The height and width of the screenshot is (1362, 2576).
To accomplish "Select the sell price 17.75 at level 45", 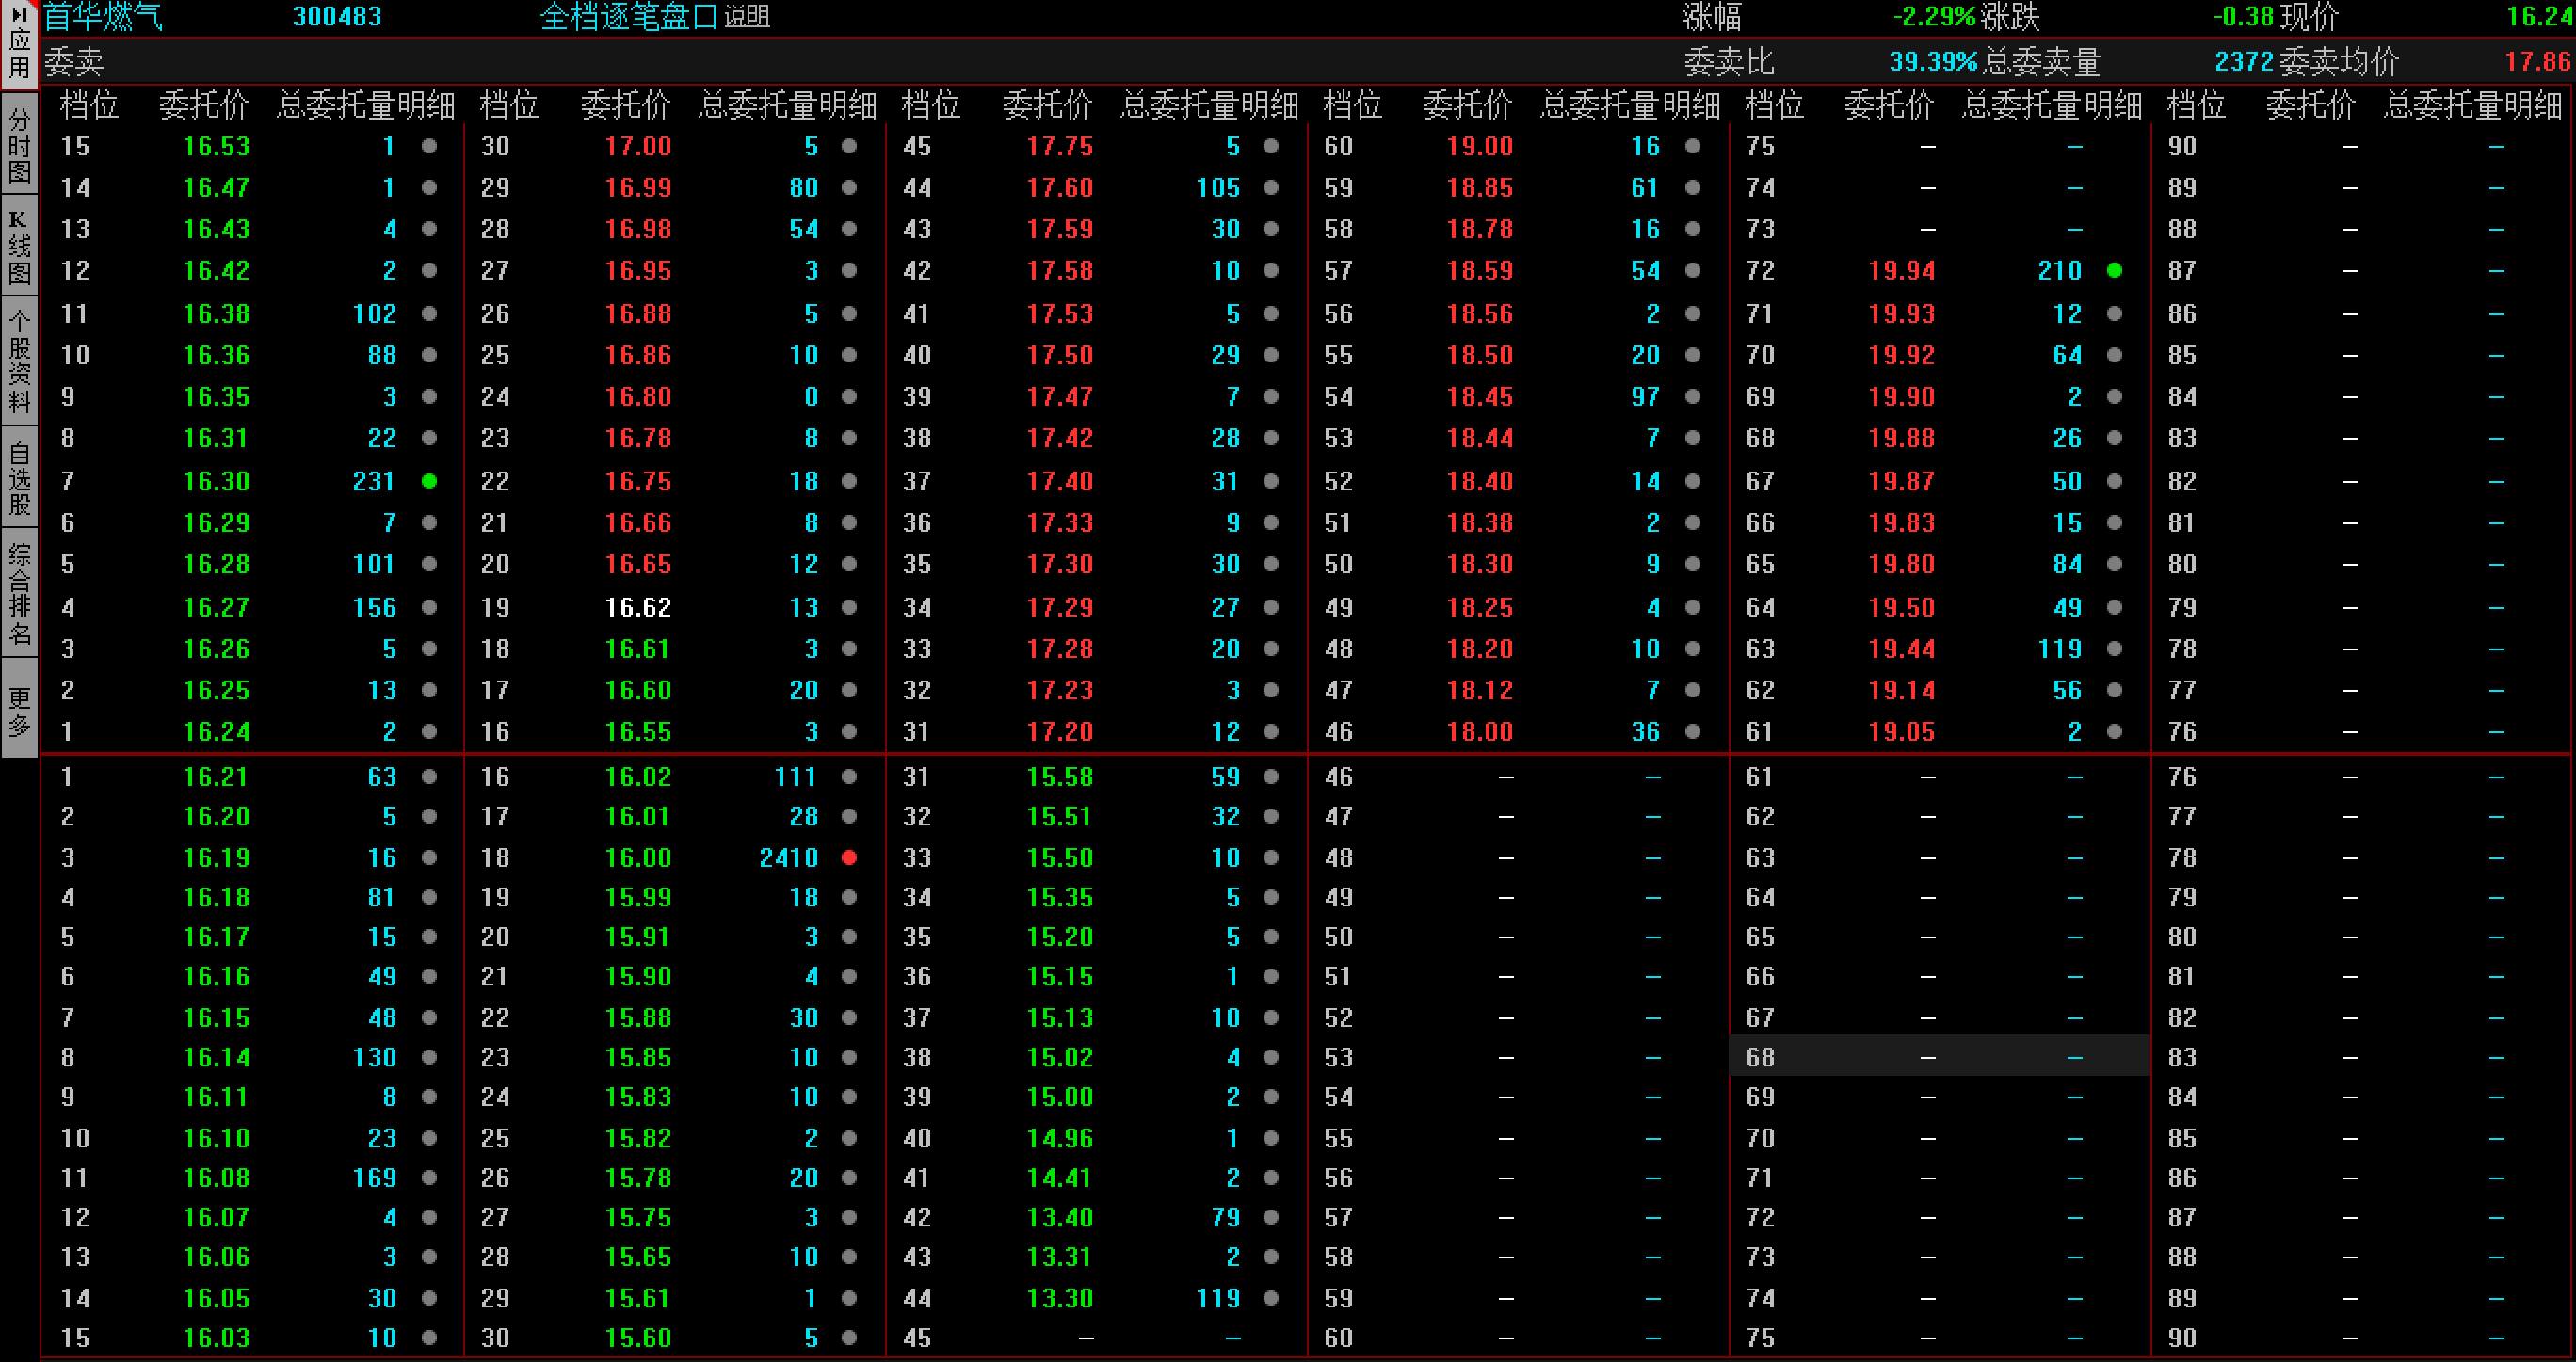I will point(1060,146).
